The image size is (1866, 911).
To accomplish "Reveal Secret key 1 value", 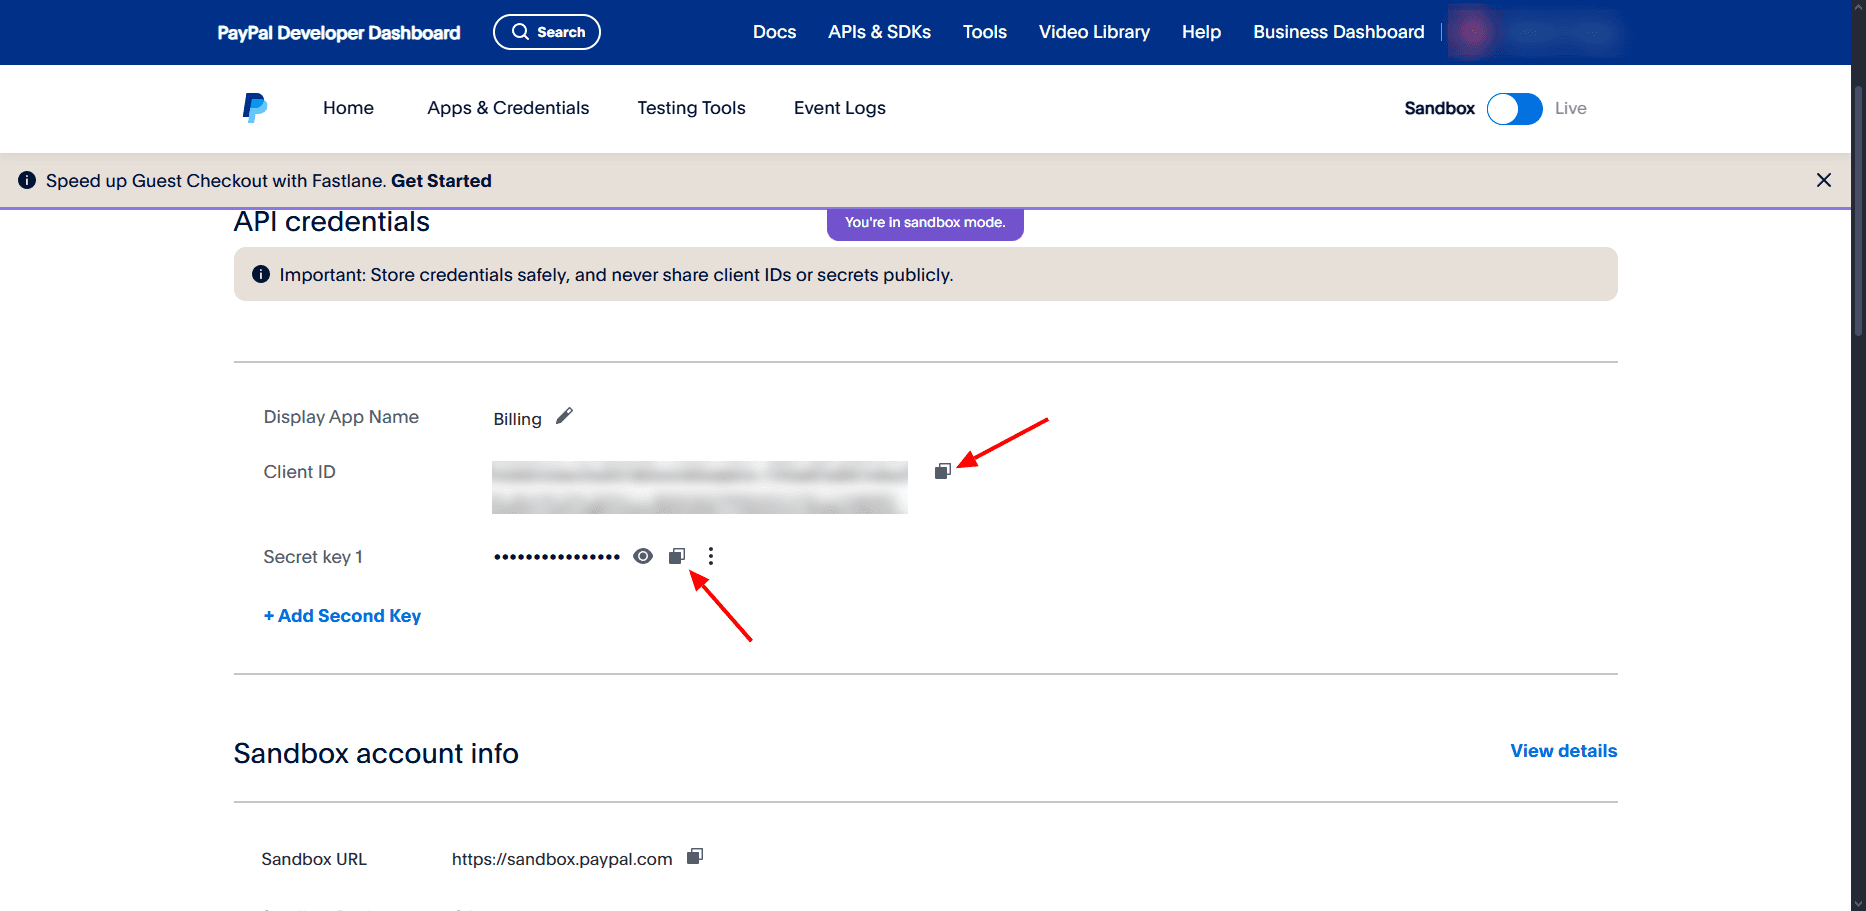I will pos(642,555).
